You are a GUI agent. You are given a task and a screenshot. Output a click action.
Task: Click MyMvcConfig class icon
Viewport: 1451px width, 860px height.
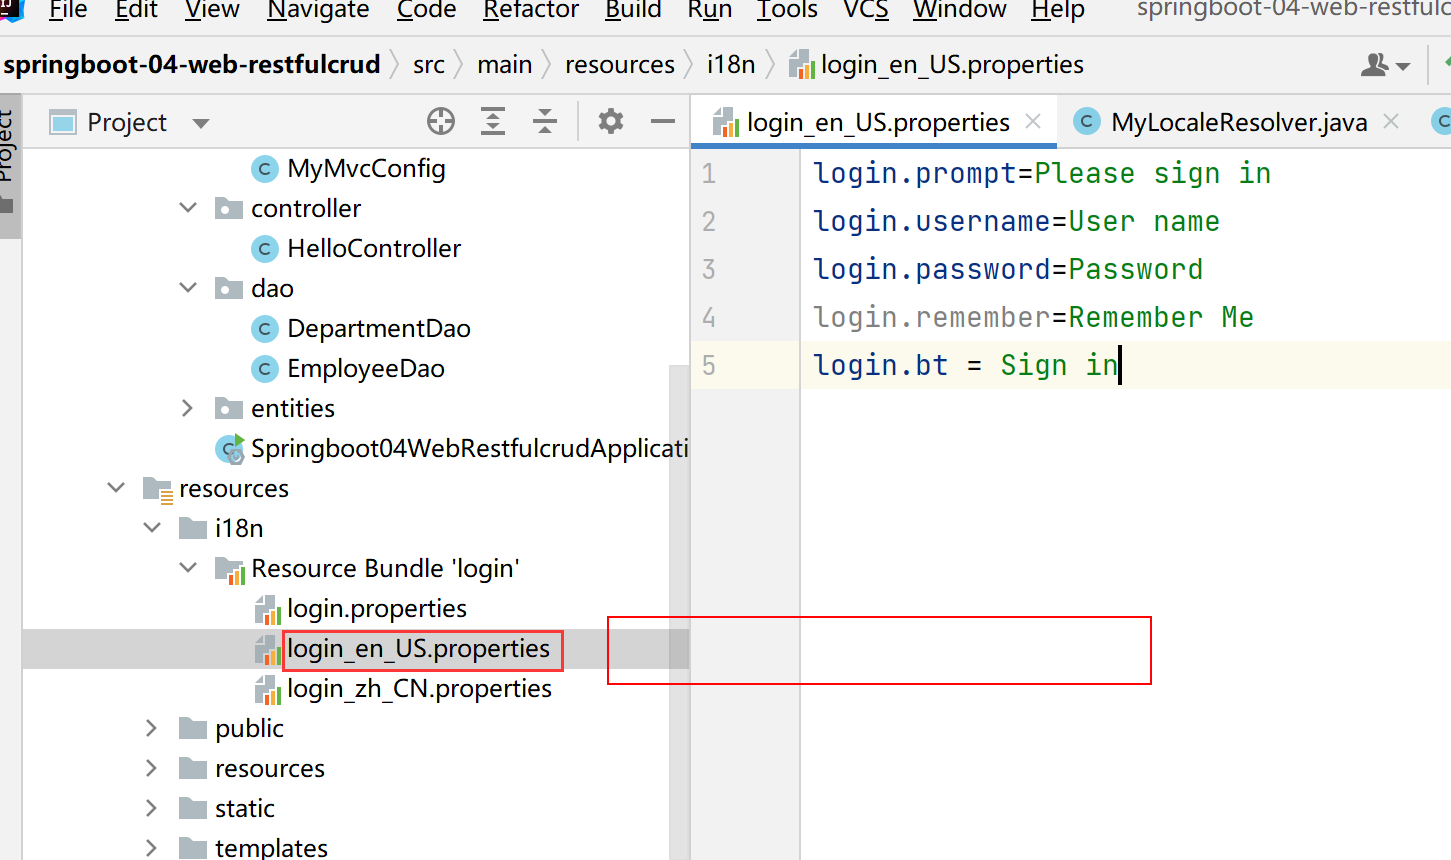265,169
